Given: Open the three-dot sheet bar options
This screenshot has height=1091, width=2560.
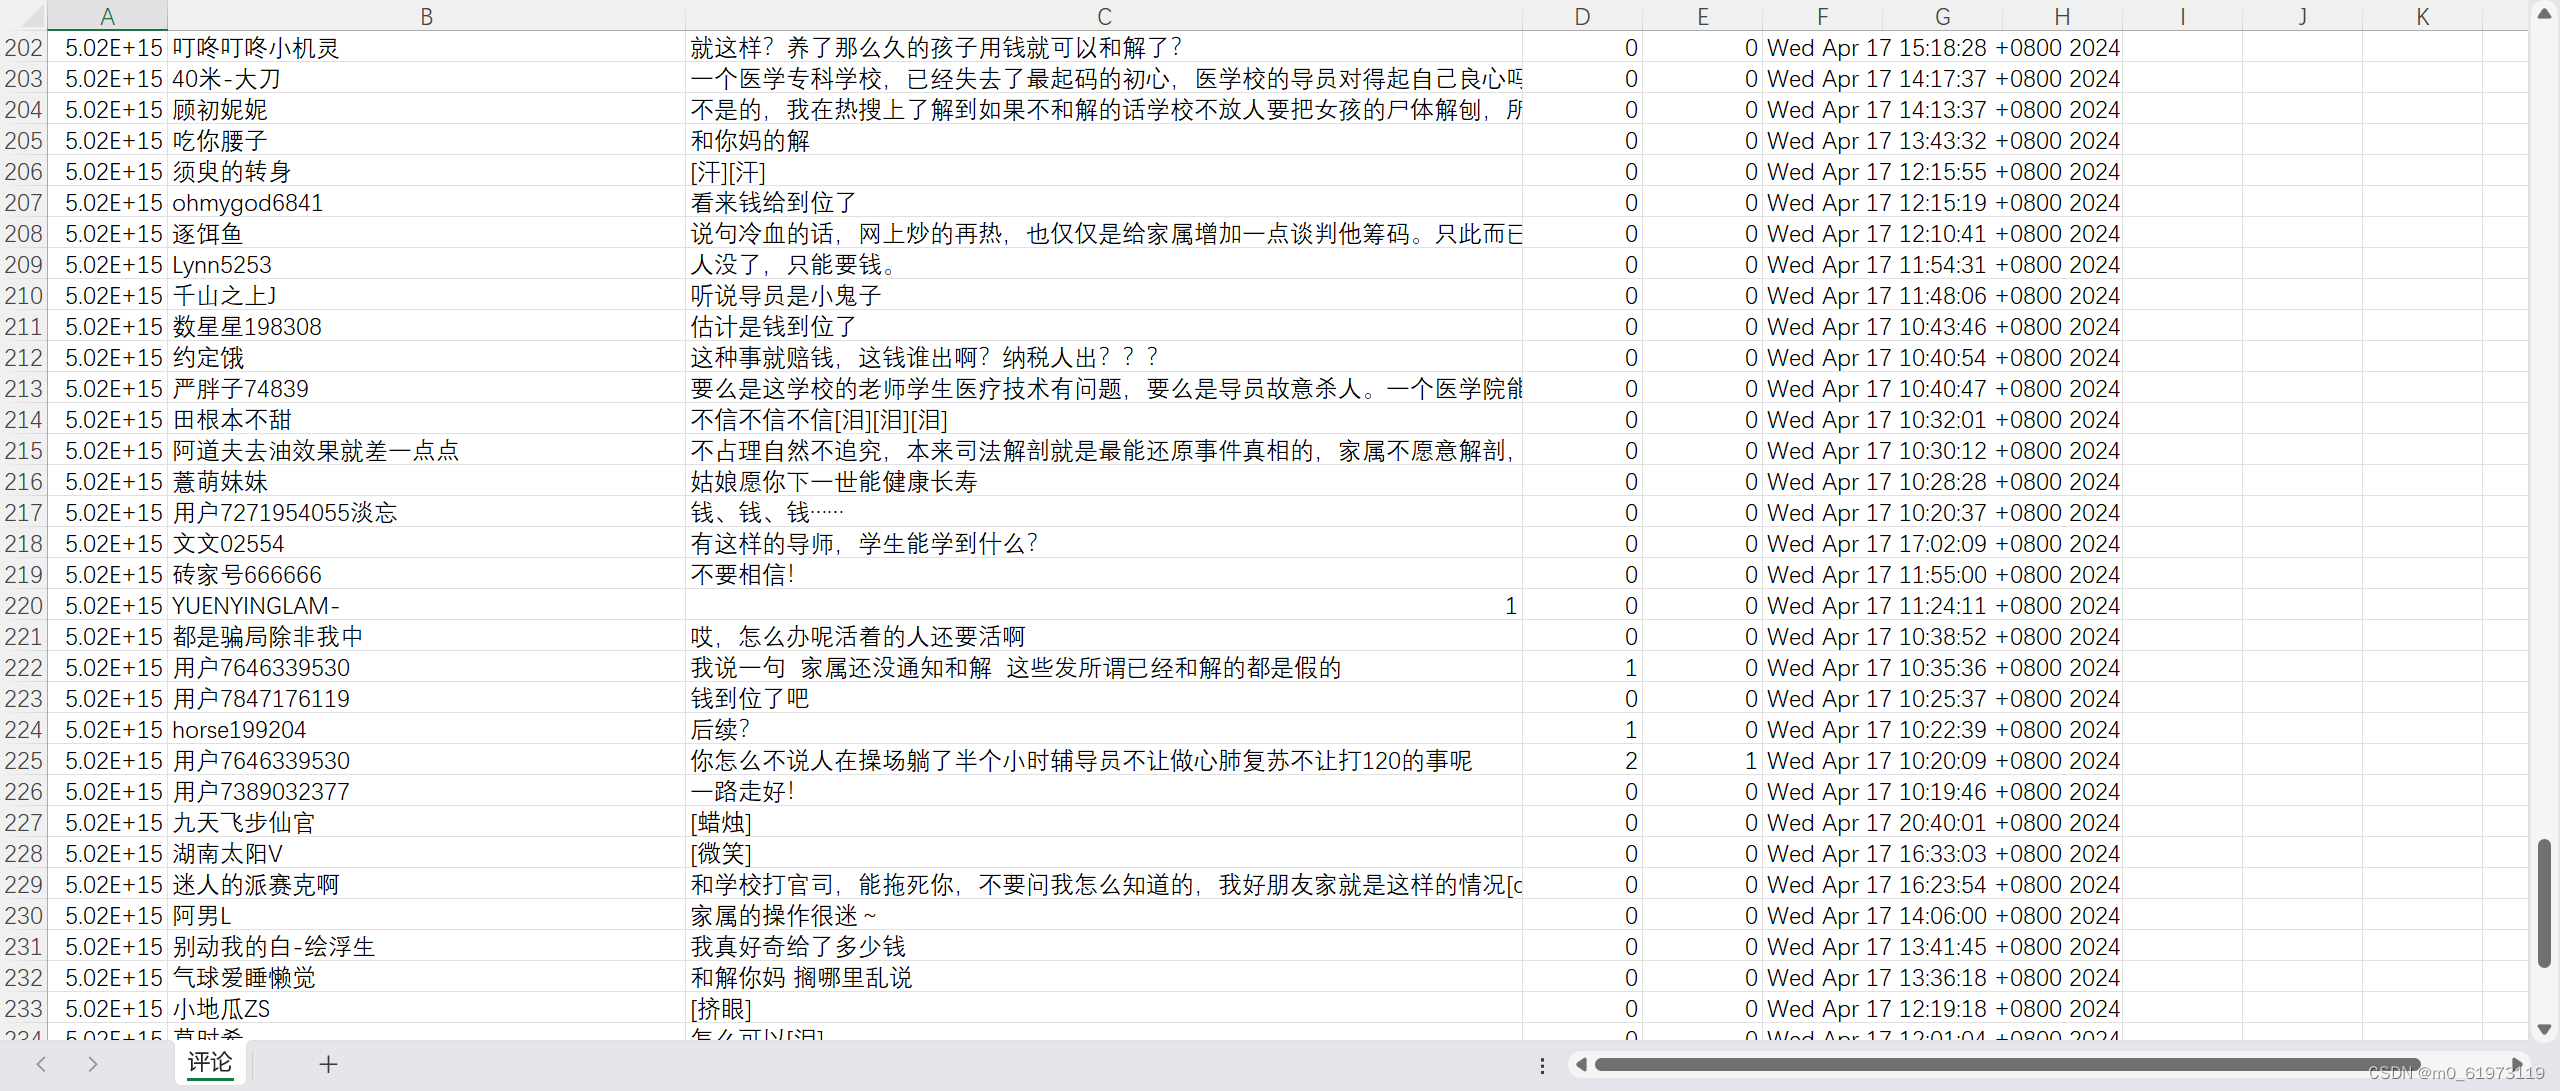Looking at the screenshot, I should 1542,1066.
